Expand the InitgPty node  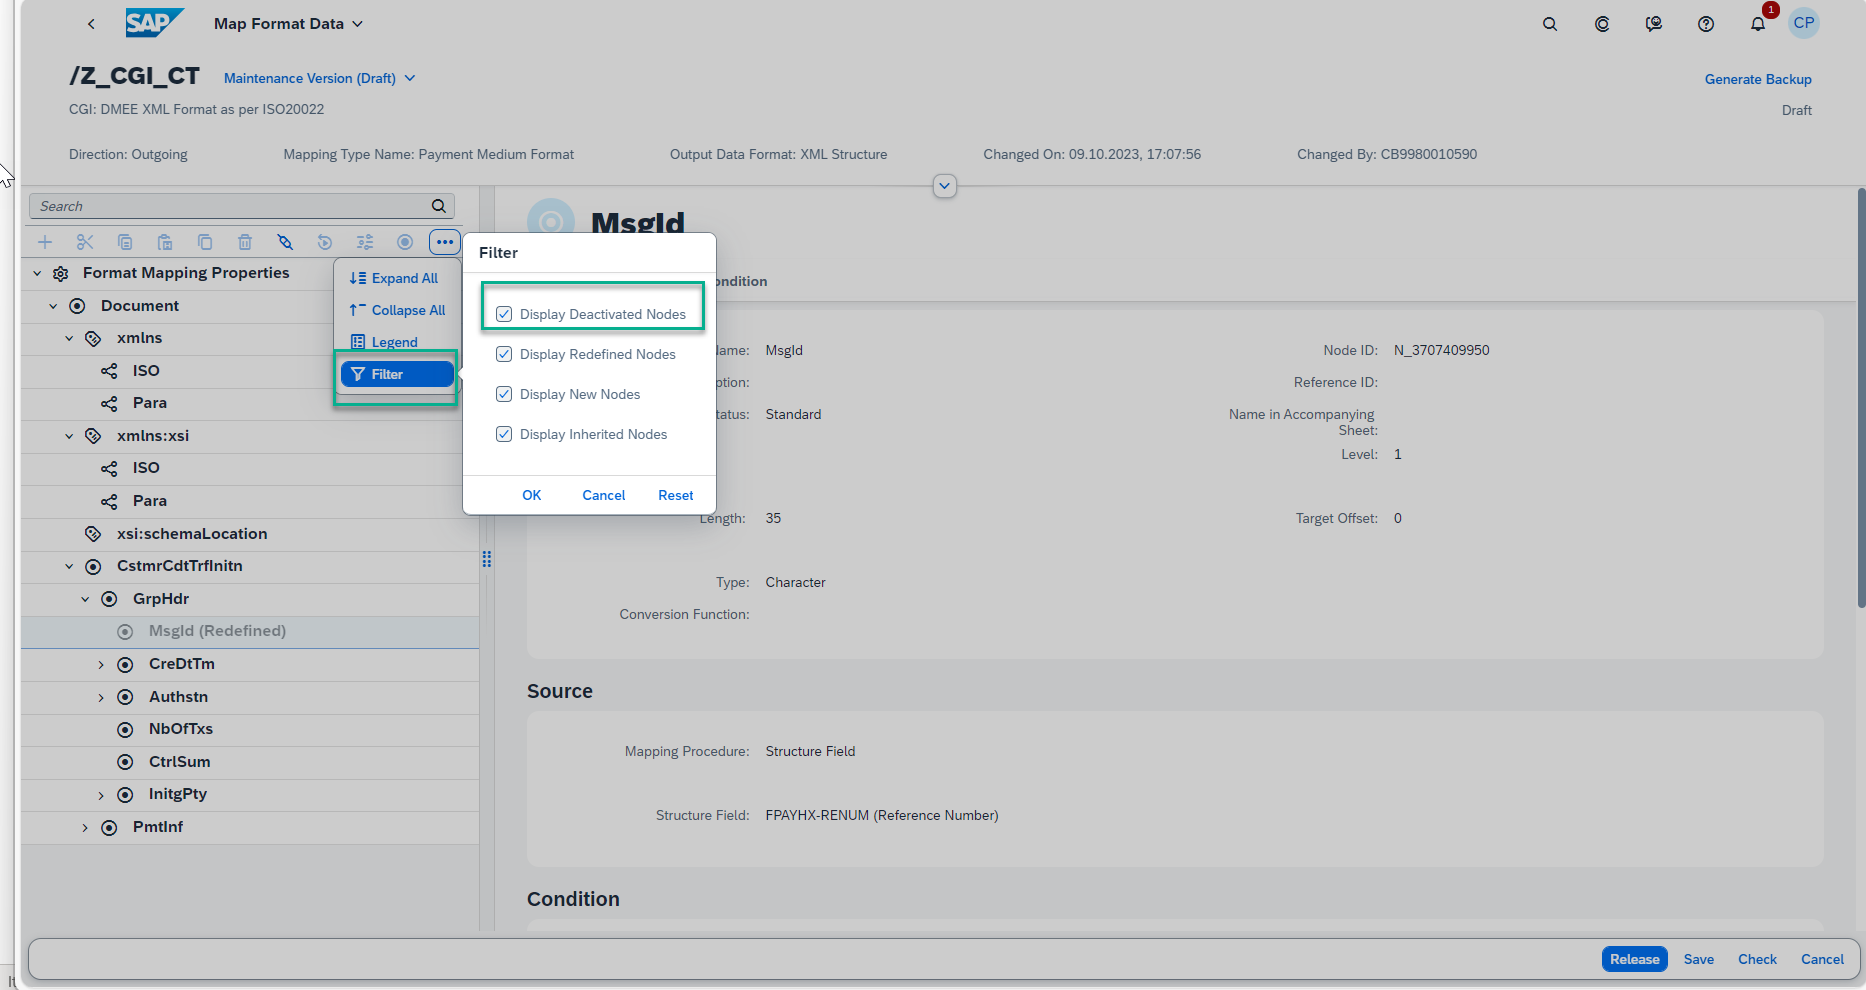[x=101, y=795]
